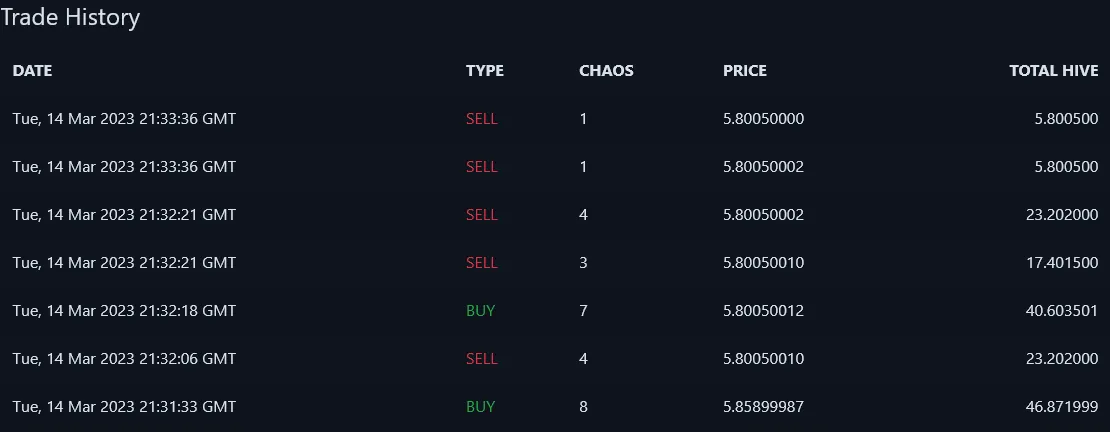Click the DATE column header
The width and height of the screenshot is (1110, 432).
point(33,71)
